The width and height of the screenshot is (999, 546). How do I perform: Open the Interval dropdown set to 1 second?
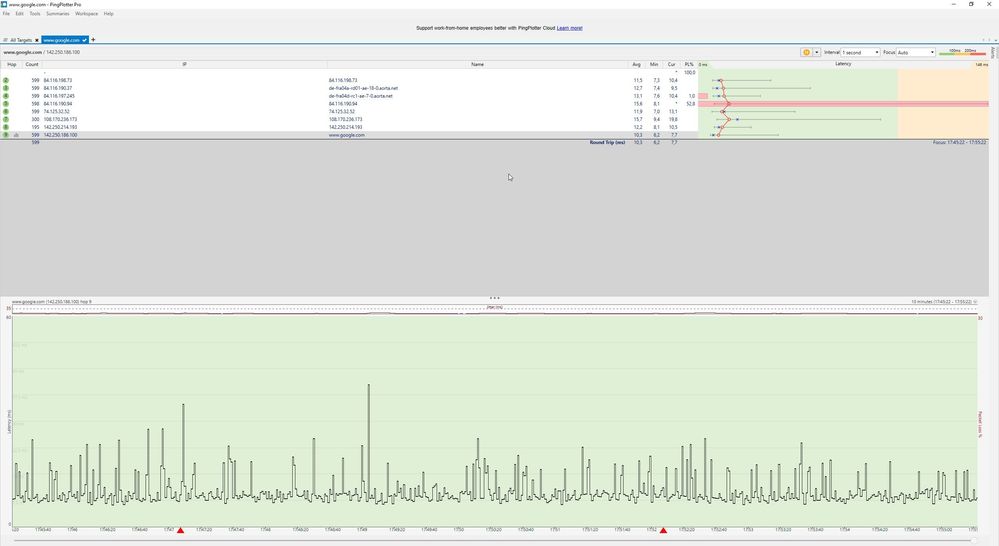pos(859,52)
